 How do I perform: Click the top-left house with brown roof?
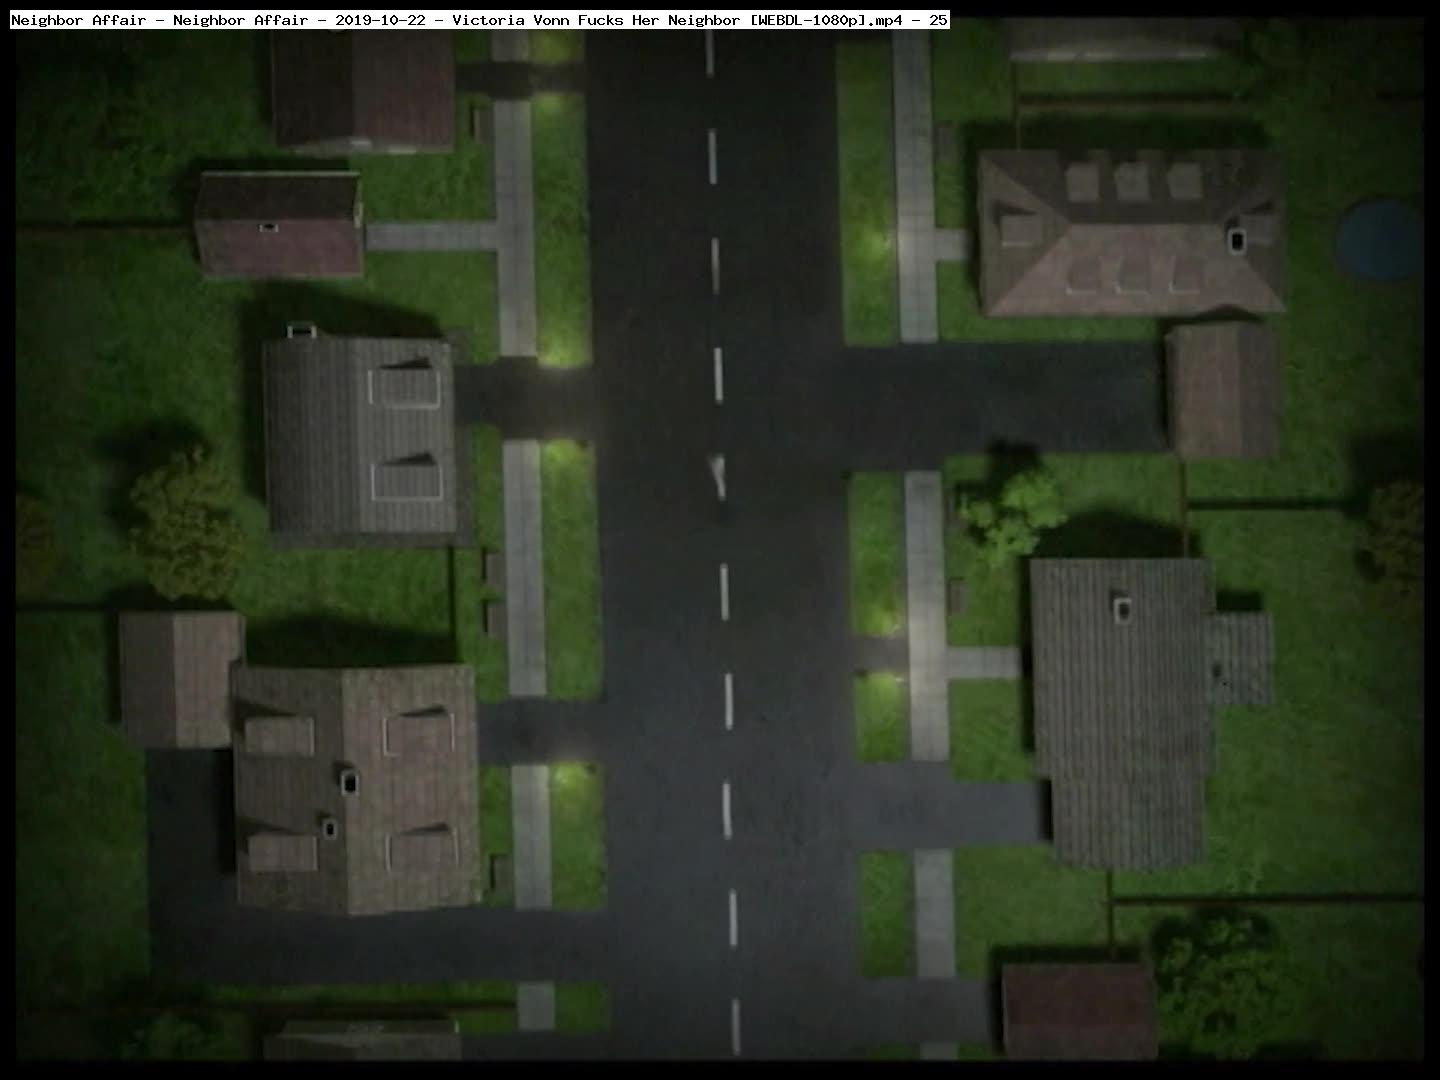click(x=362, y=90)
